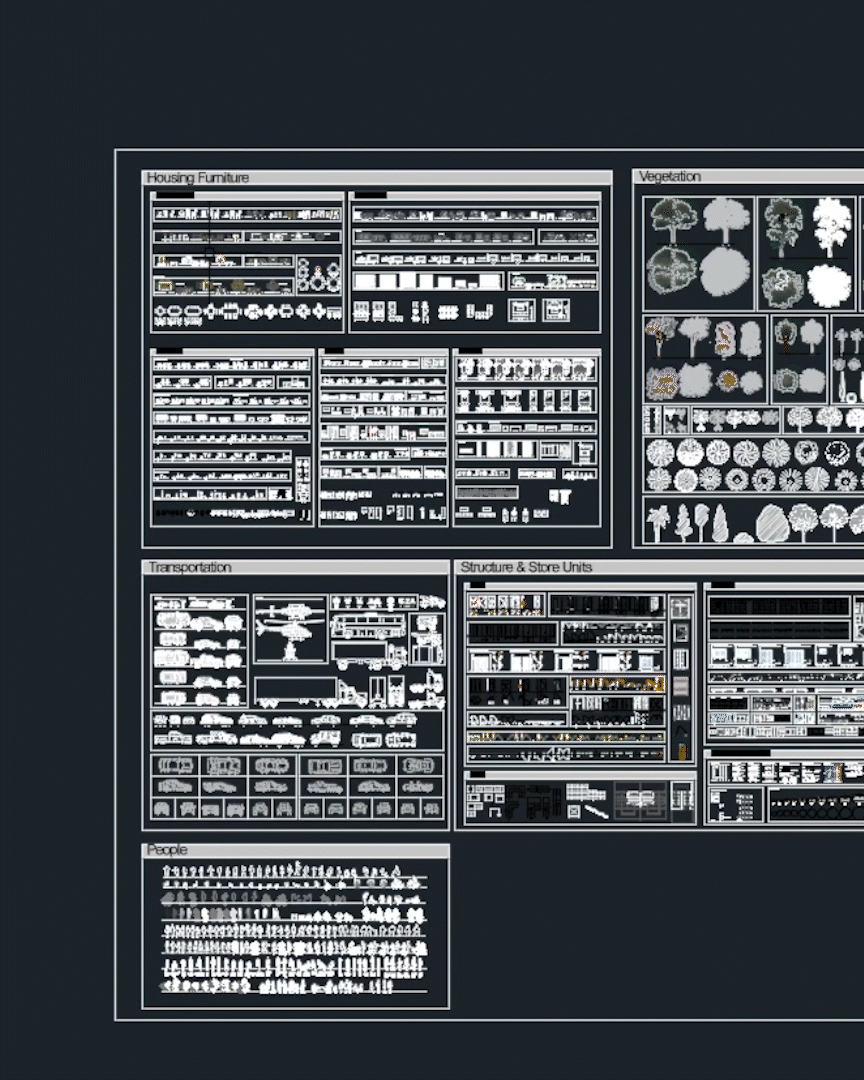
Task: Click the solid gray tree canopy plan view
Action: coord(724,271)
